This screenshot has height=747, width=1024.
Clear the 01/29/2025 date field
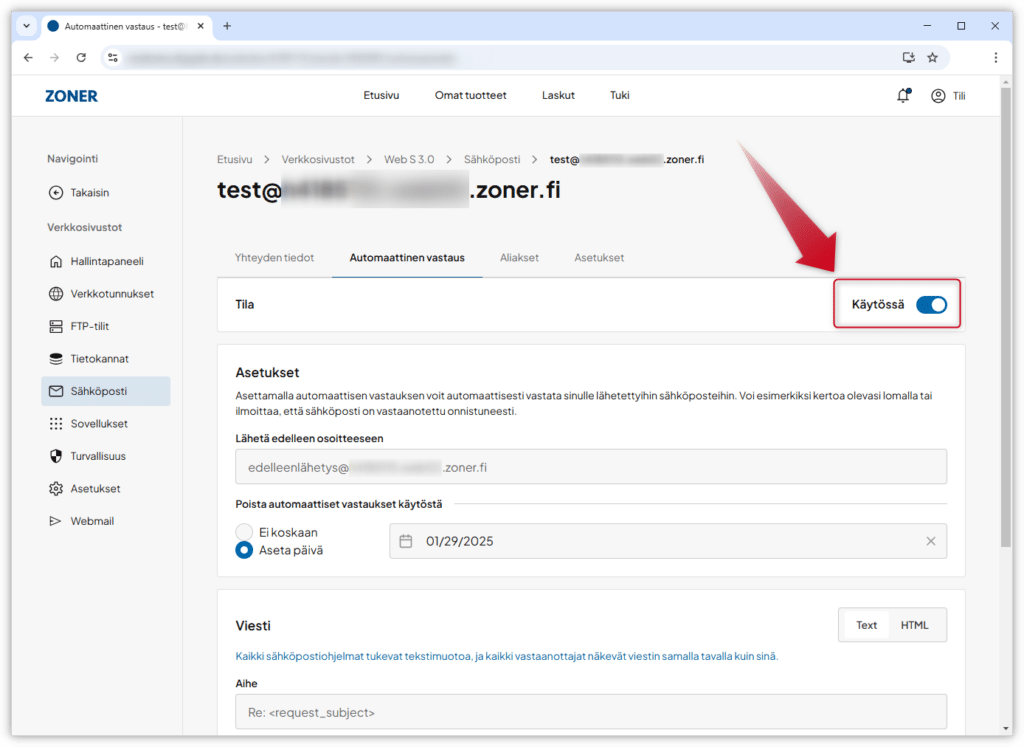pos(930,541)
